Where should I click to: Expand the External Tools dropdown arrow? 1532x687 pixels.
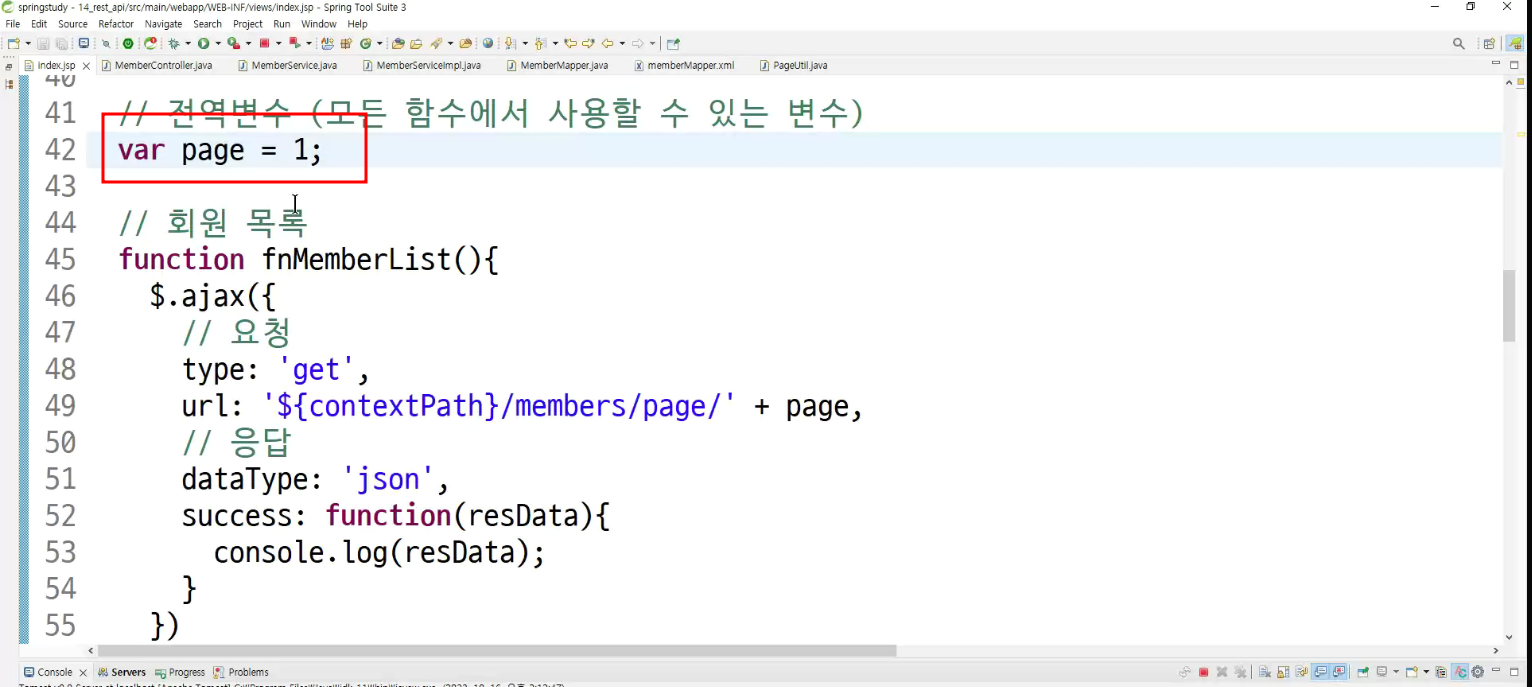pyautogui.click(x=249, y=44)
